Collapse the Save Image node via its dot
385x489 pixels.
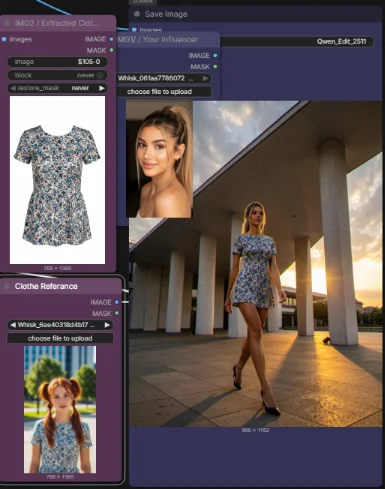click(137, 14)
